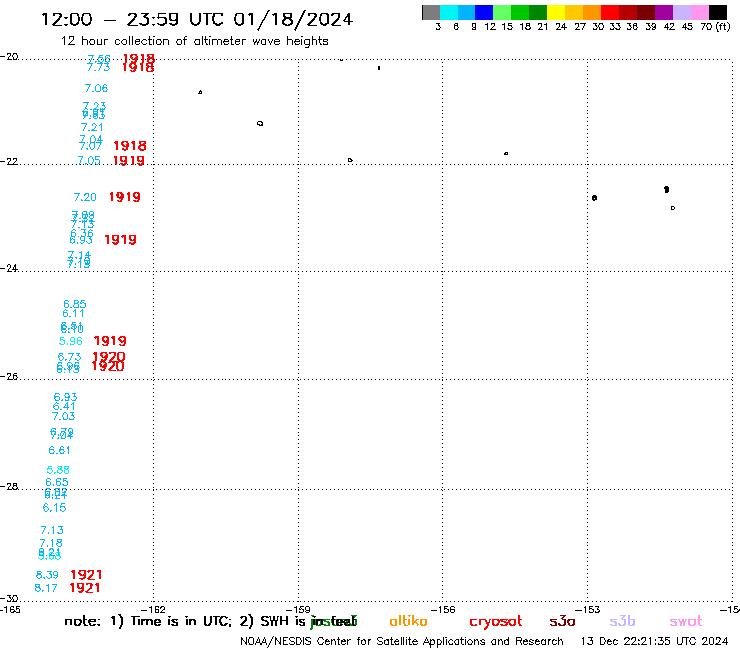Click the red 1919 timestamp beside 7.20

coord(125,197)
